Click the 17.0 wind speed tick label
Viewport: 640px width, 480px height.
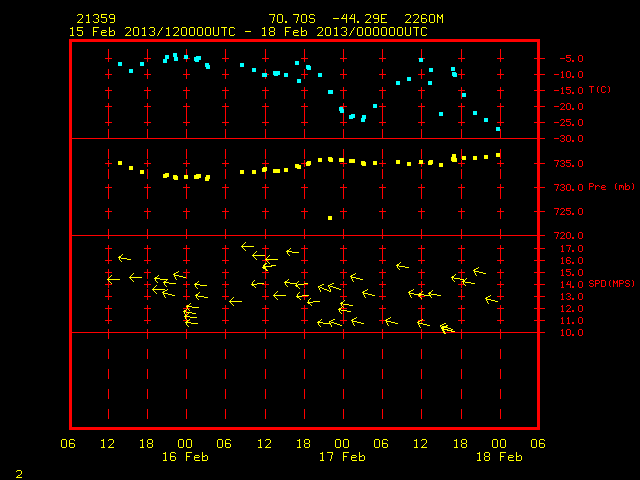click(x=572, y=249)
